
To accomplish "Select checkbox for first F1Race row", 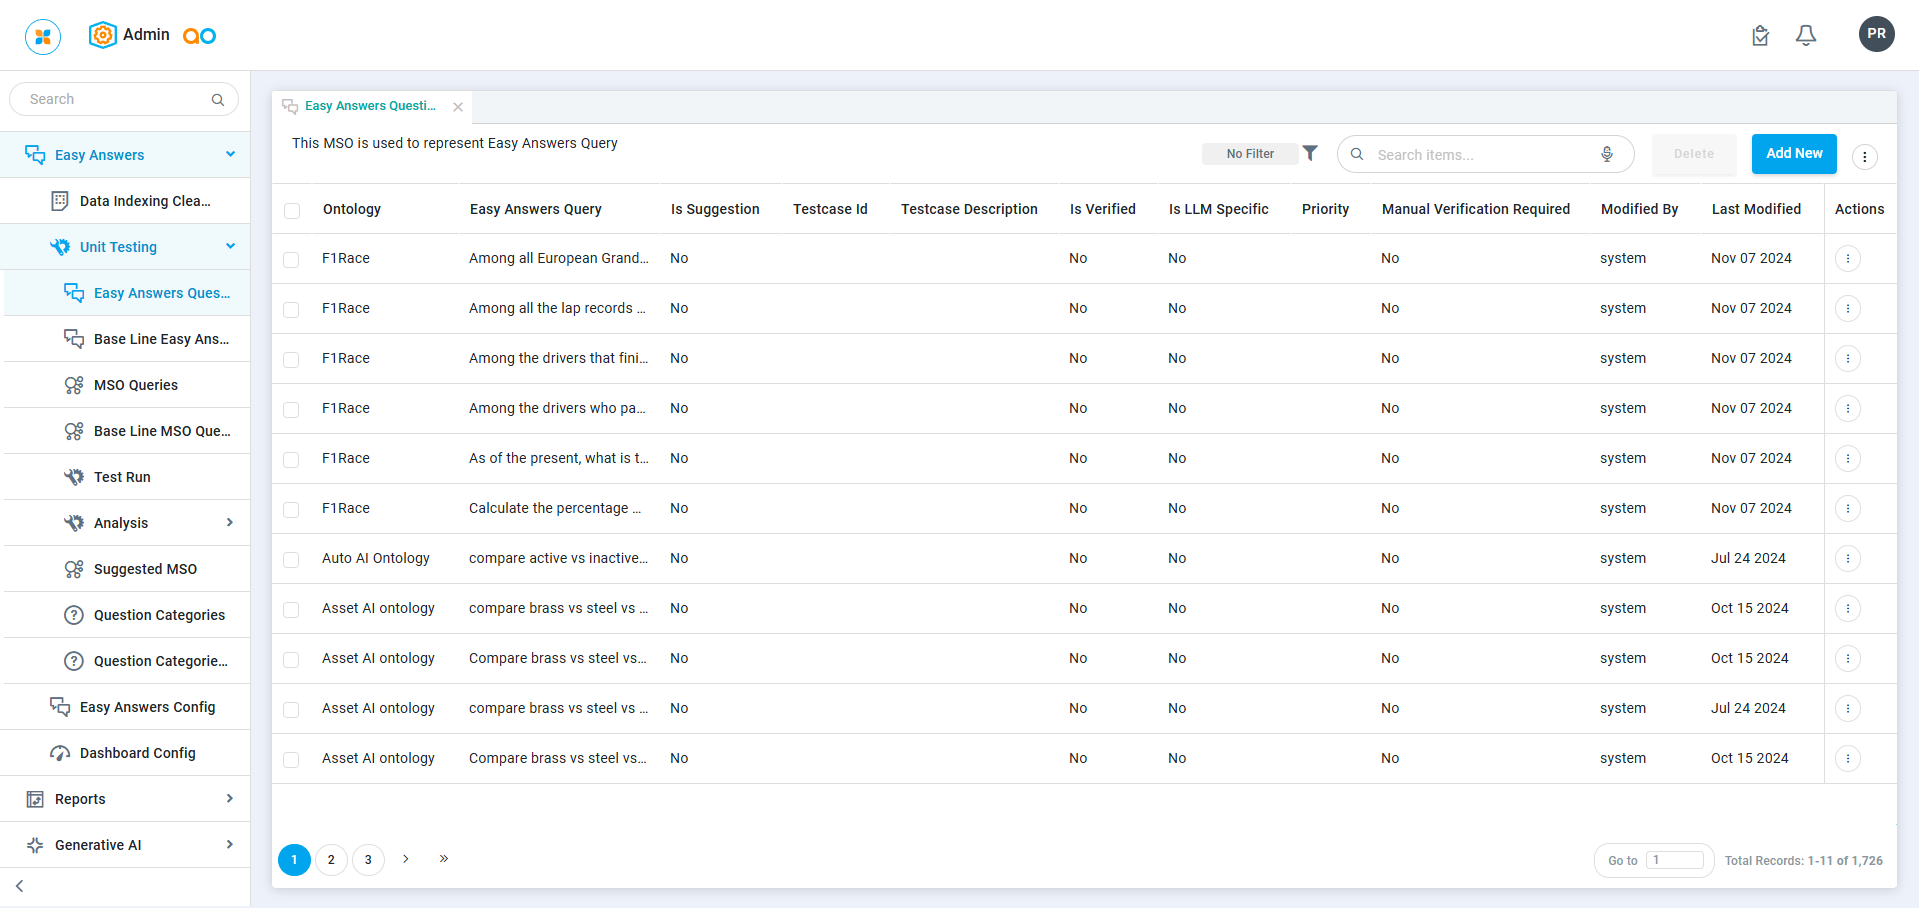I will [291, 260].
